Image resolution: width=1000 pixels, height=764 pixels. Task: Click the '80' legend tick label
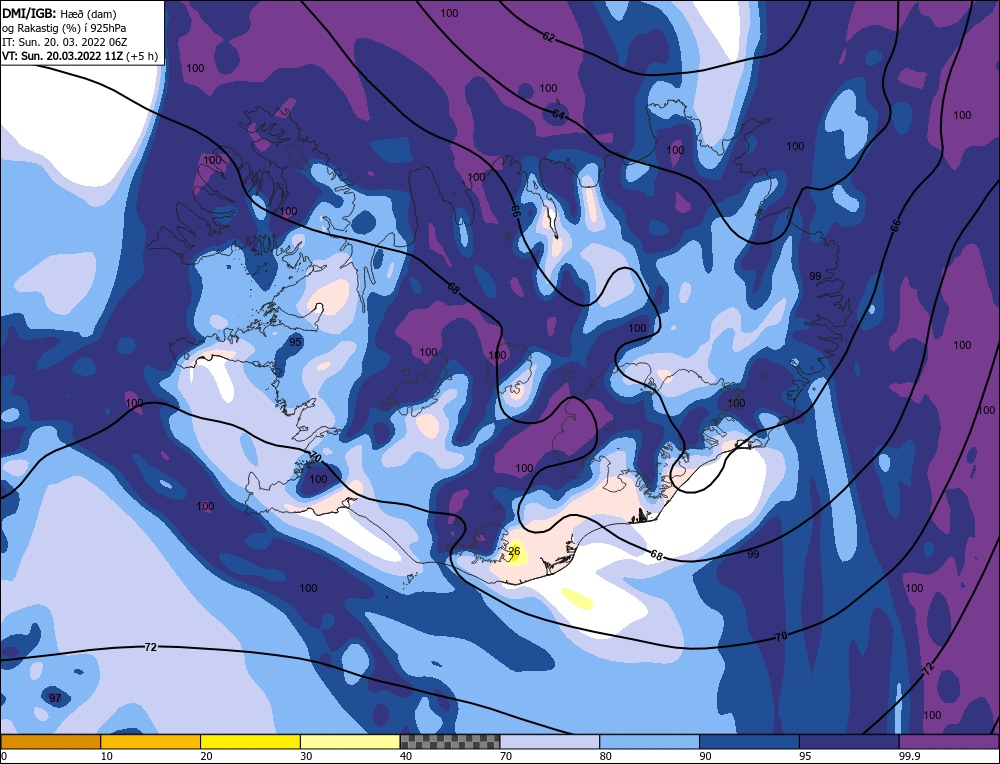[606, 756]
